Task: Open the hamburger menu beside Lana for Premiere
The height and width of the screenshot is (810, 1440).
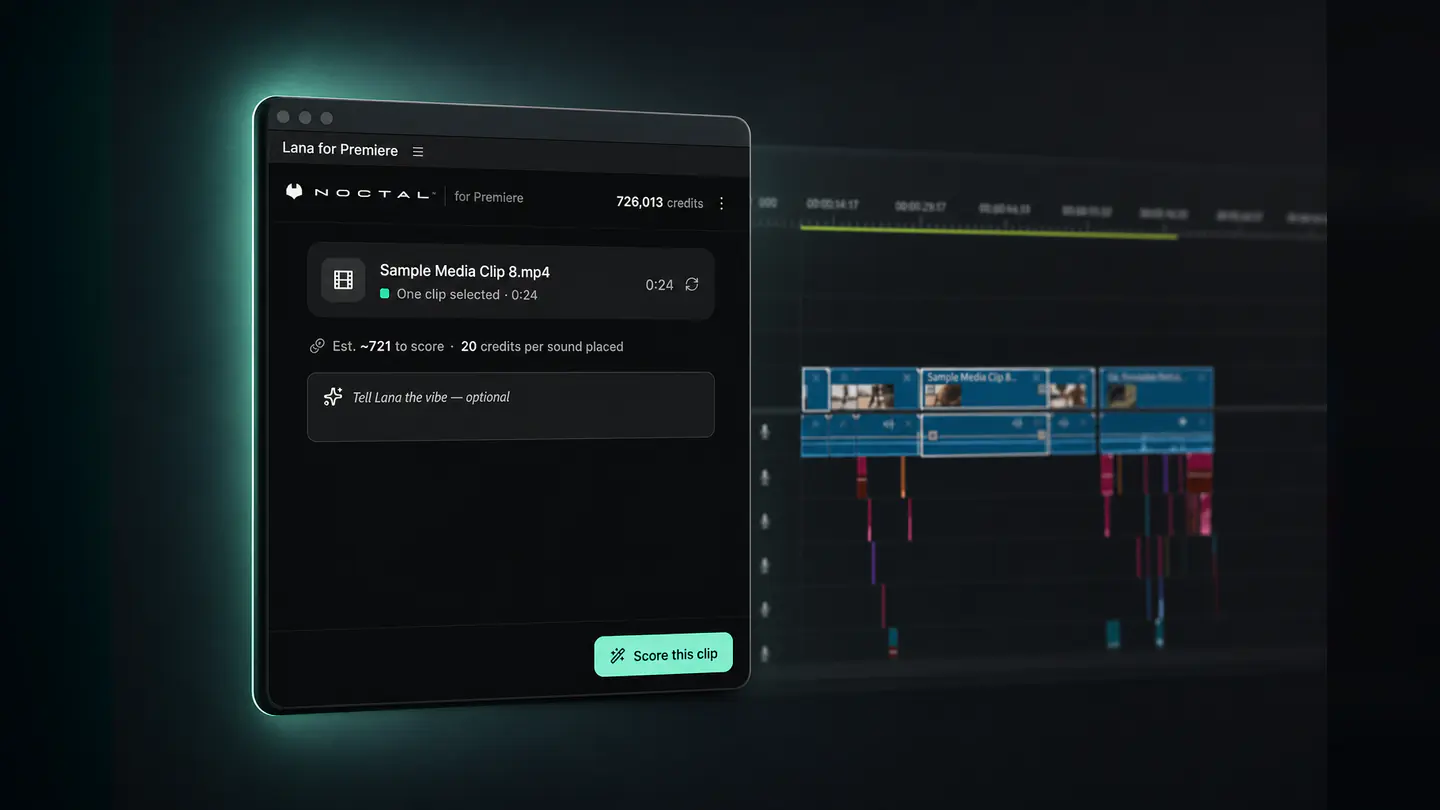Action: 418,152
